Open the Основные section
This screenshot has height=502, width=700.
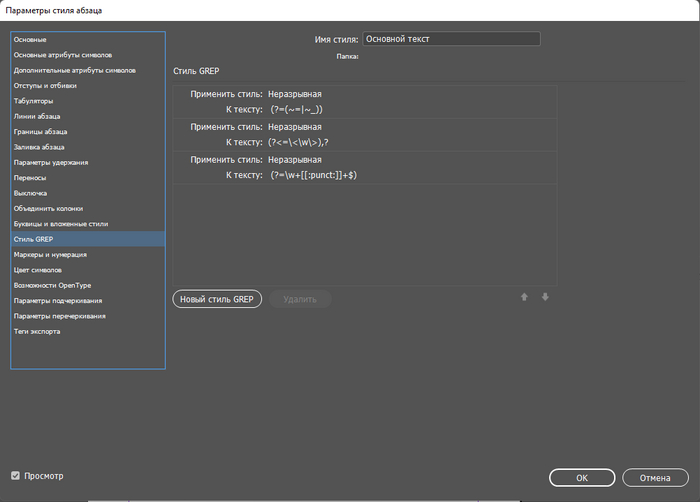(x=31, y=39)
